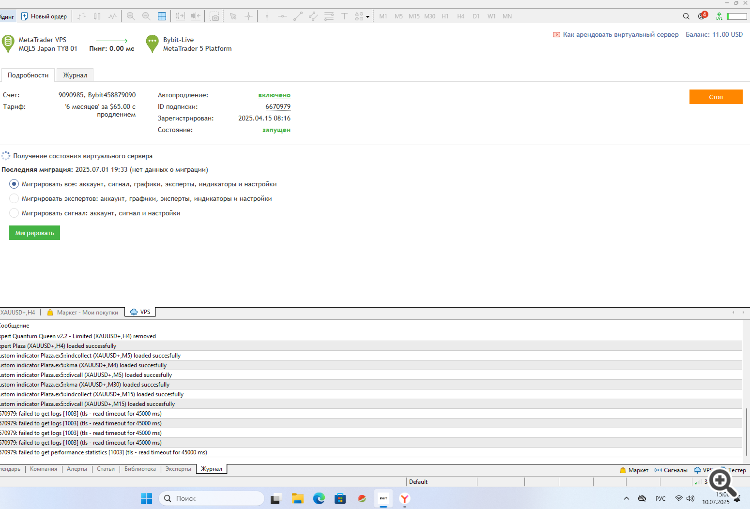Open the Журнал tab next to Подробности

click(x=75, y=75)
